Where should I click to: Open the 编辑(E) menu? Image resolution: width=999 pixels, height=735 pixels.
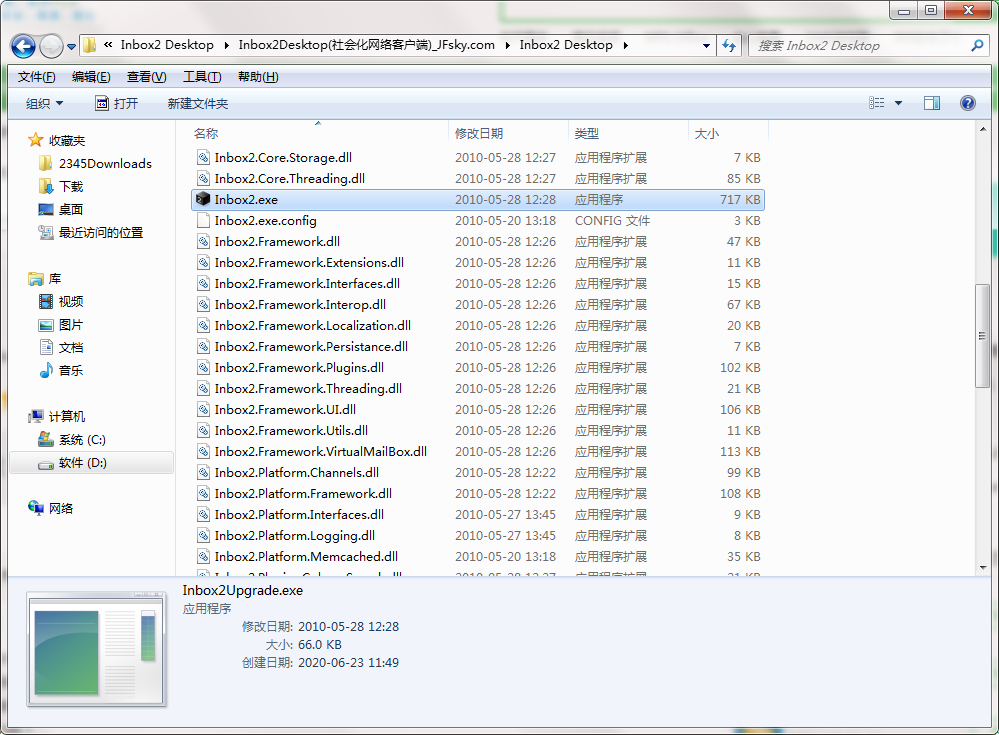[91, 77]
